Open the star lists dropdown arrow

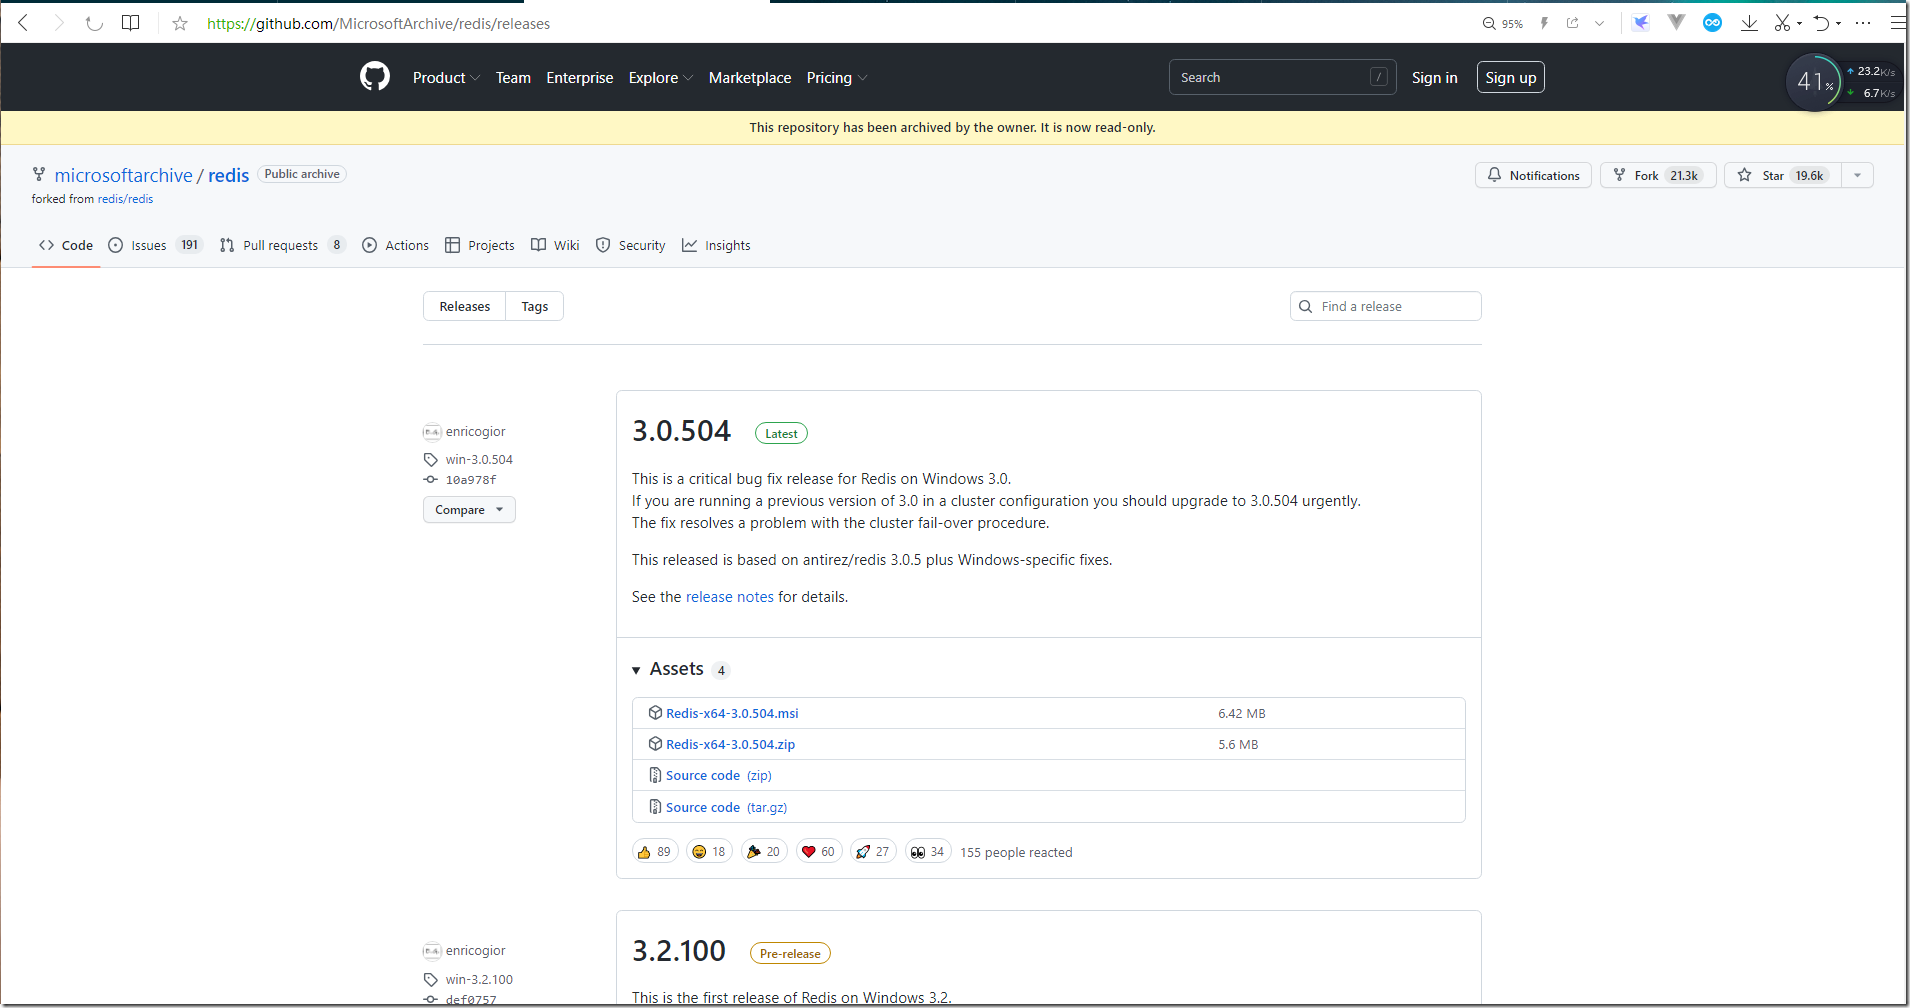coord(1858,175)
